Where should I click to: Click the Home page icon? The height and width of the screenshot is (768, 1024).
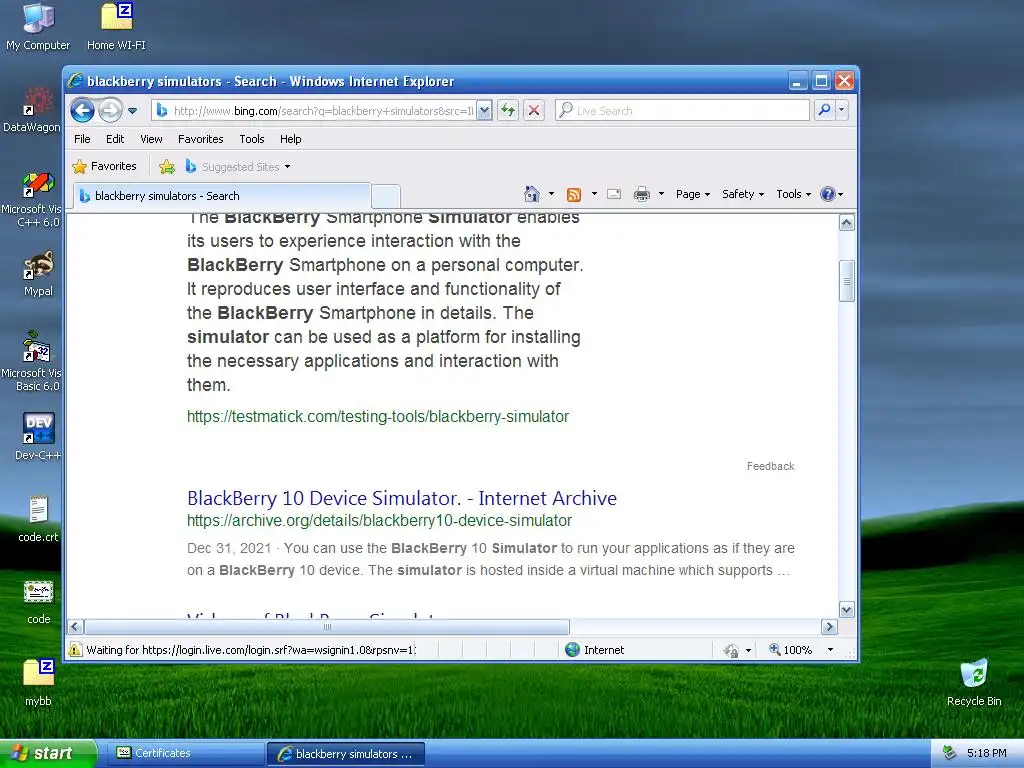(x=532, y=194)
